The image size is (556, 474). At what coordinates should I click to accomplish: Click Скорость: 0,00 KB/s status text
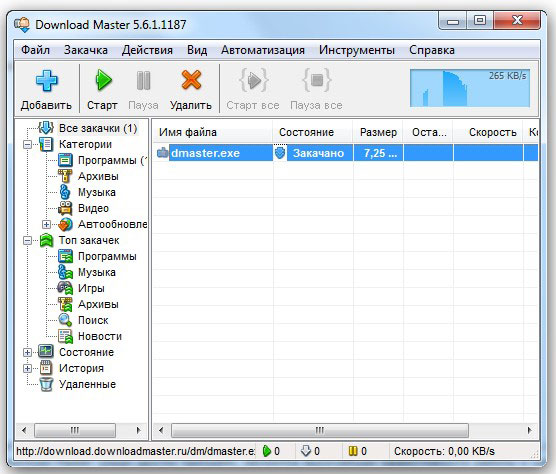pos(444,451)
